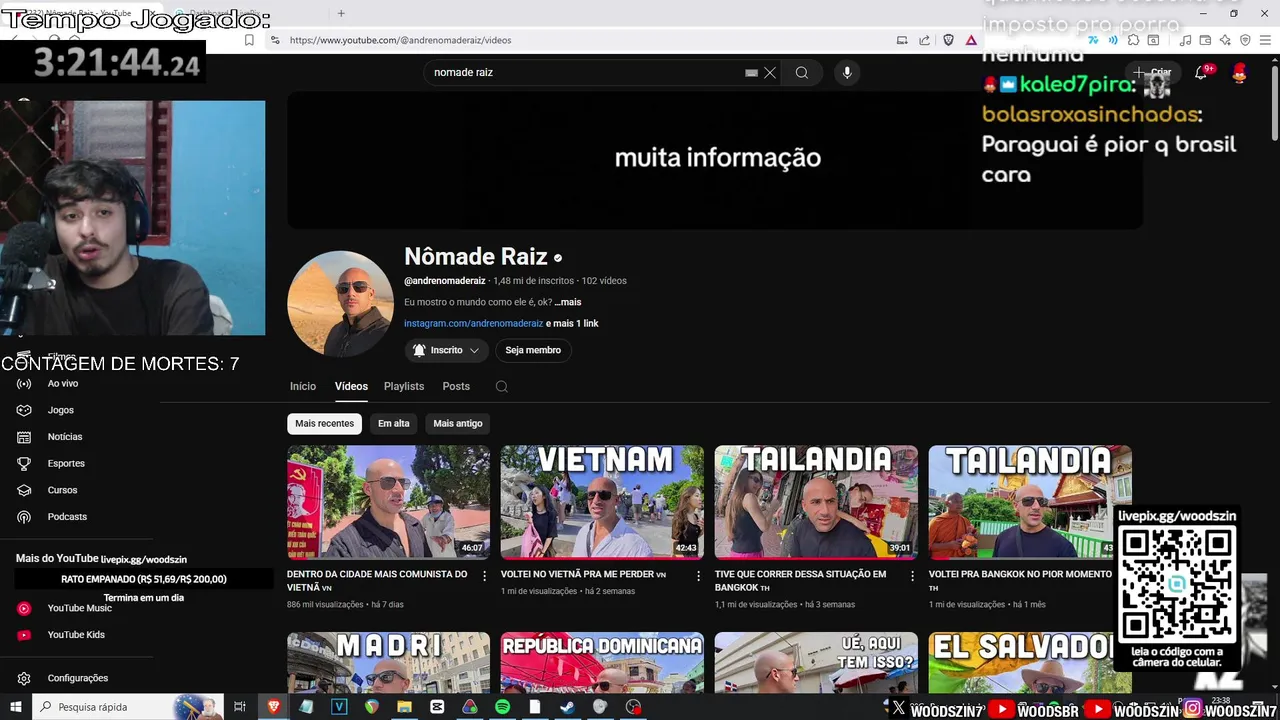Open YouTube Kids in sidebar

tap(76, 635)
